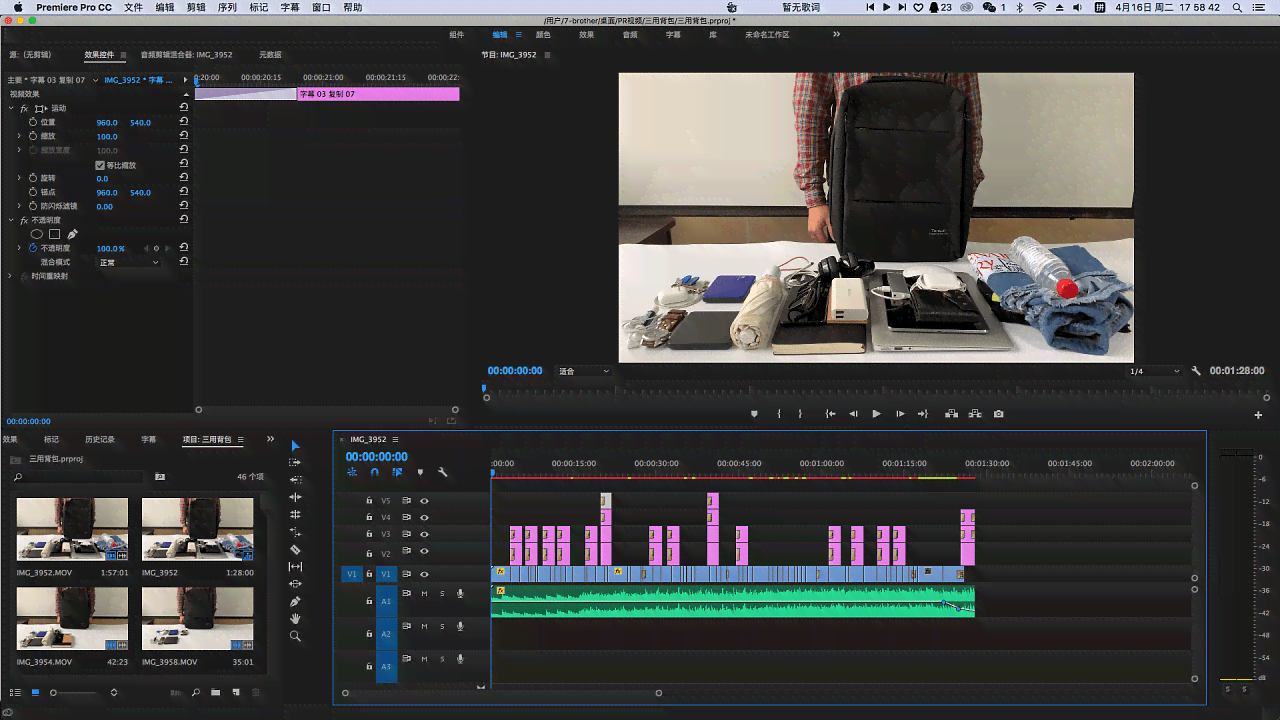Select the Pen tool in tools panel
Image resolution: width=1280 pixels, height=720 pixels.
[295, 601]
